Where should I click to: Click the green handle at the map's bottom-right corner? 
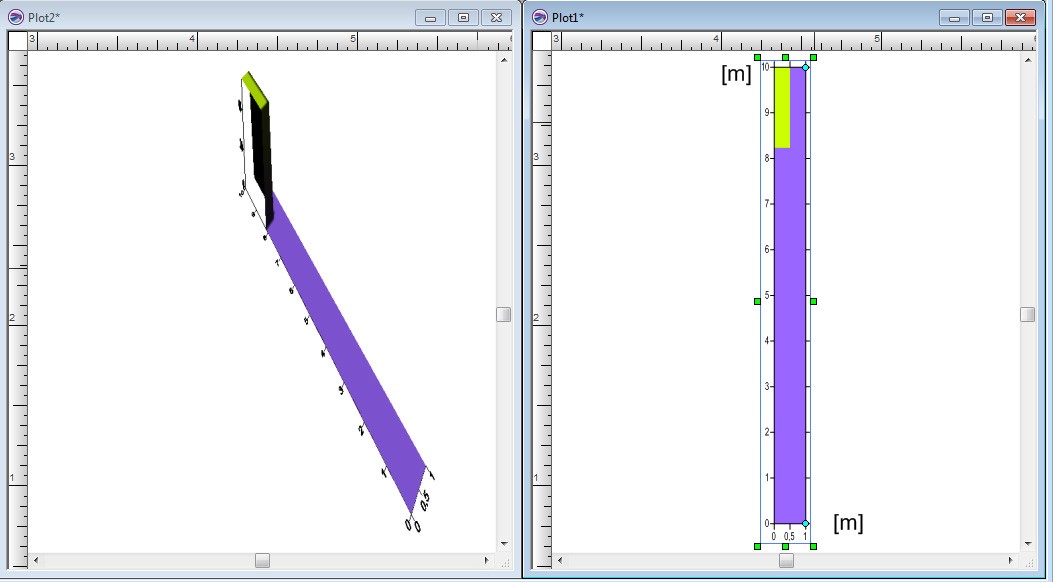point(814,546)
